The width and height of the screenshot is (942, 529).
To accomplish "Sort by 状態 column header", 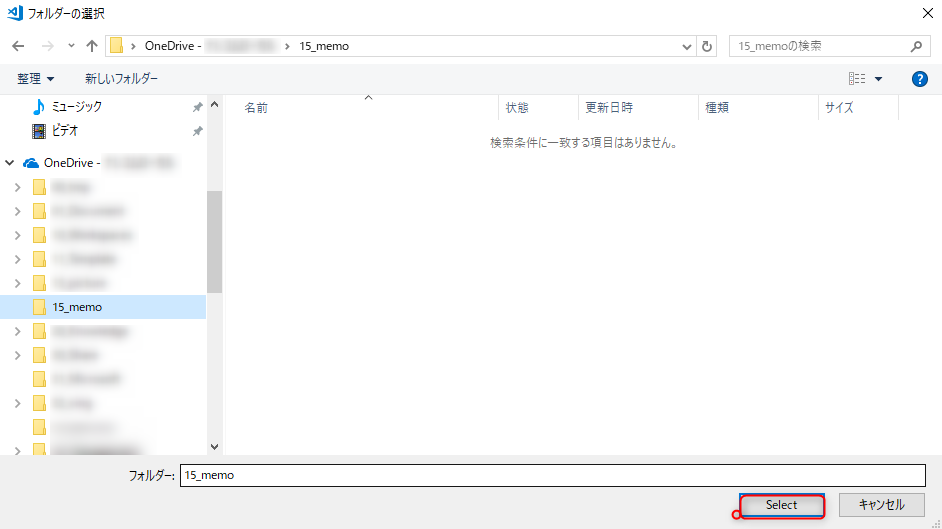I will [x=517, y=107].
